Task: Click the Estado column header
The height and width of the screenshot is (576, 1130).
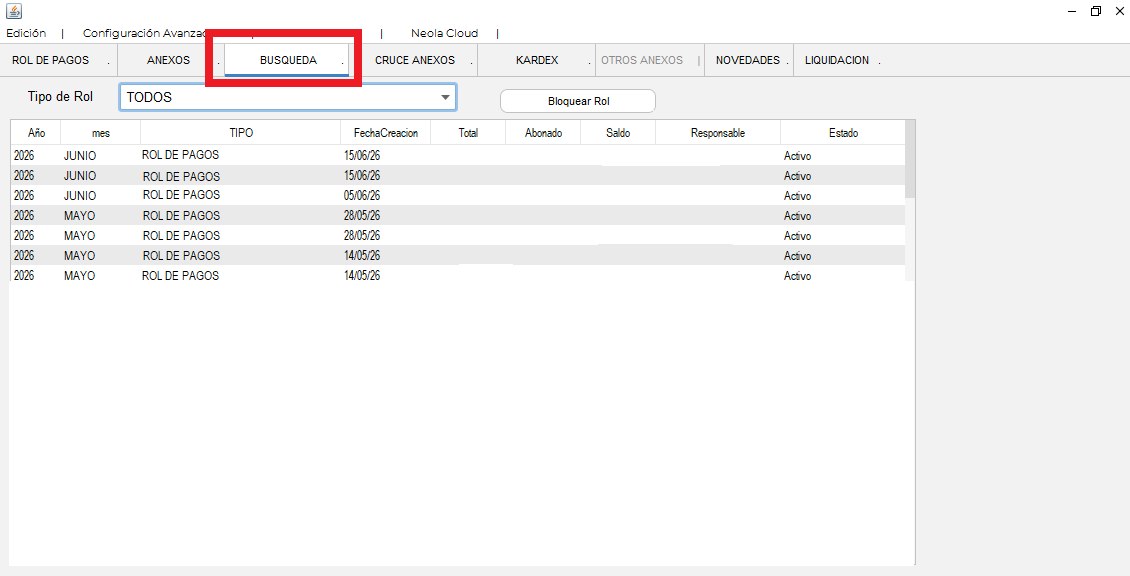Action: point(843,133)
